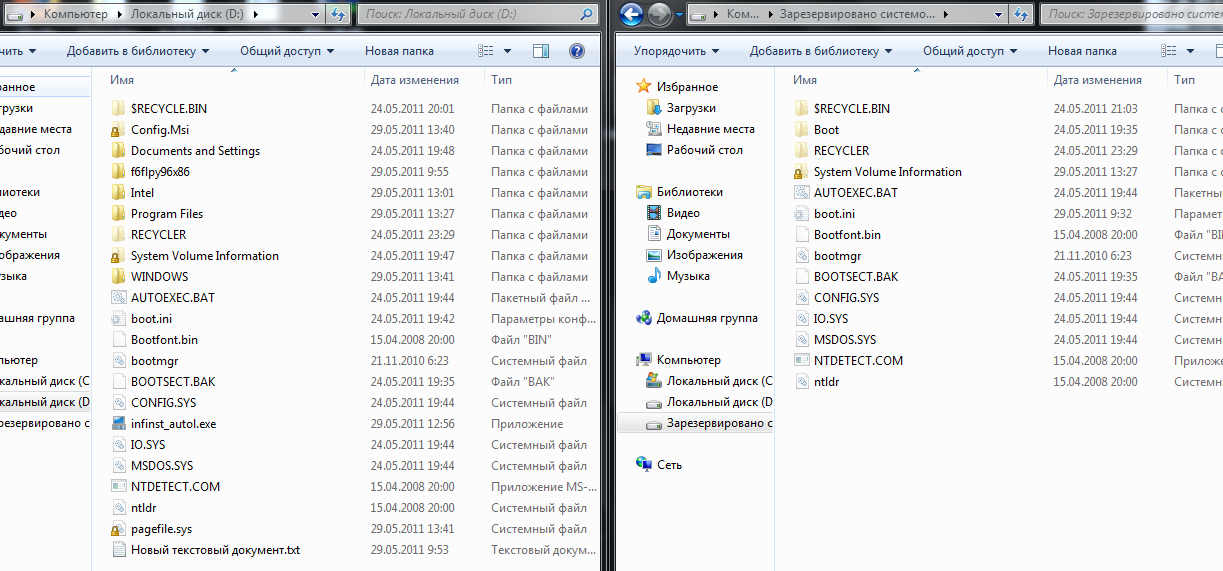Select Локальный диск (C:) in right navigation pane
The width and height of the screenshot is (1223, 571).
(x=719, y=381)
